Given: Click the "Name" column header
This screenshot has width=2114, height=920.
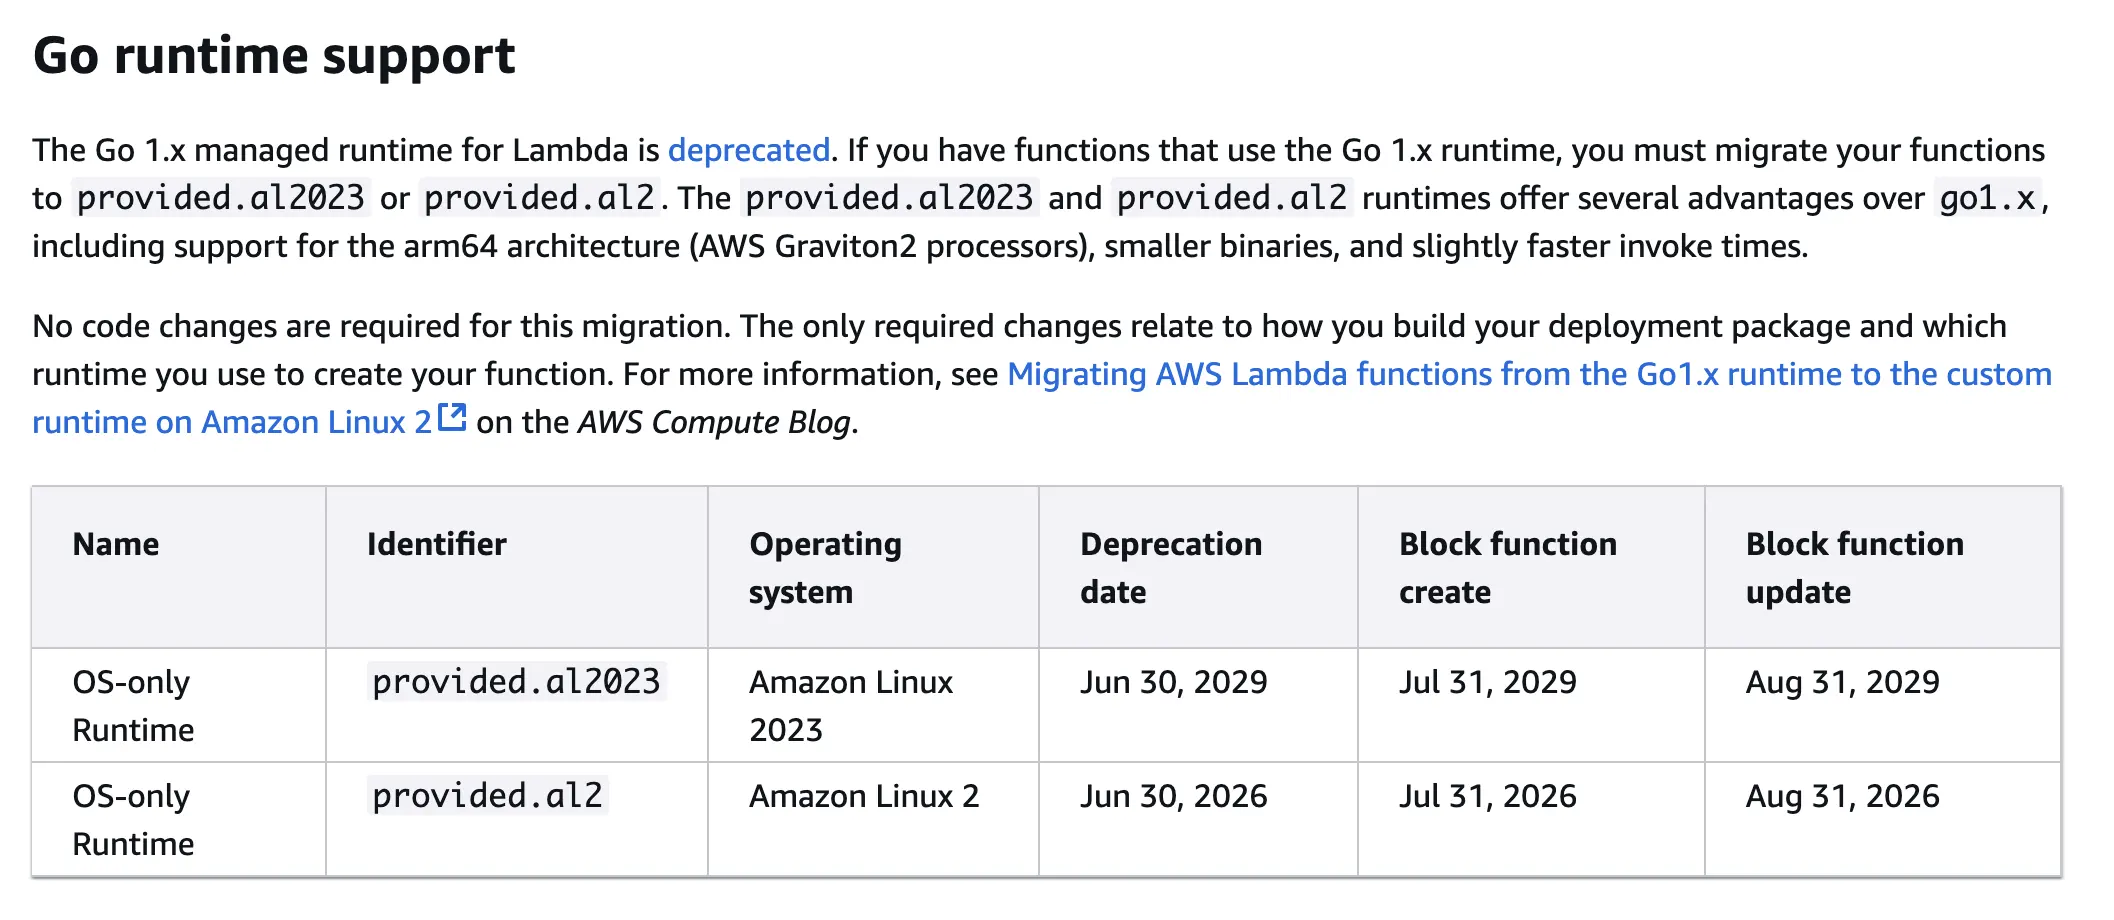Looking at the screenshot, I should (x=116, y=544).
